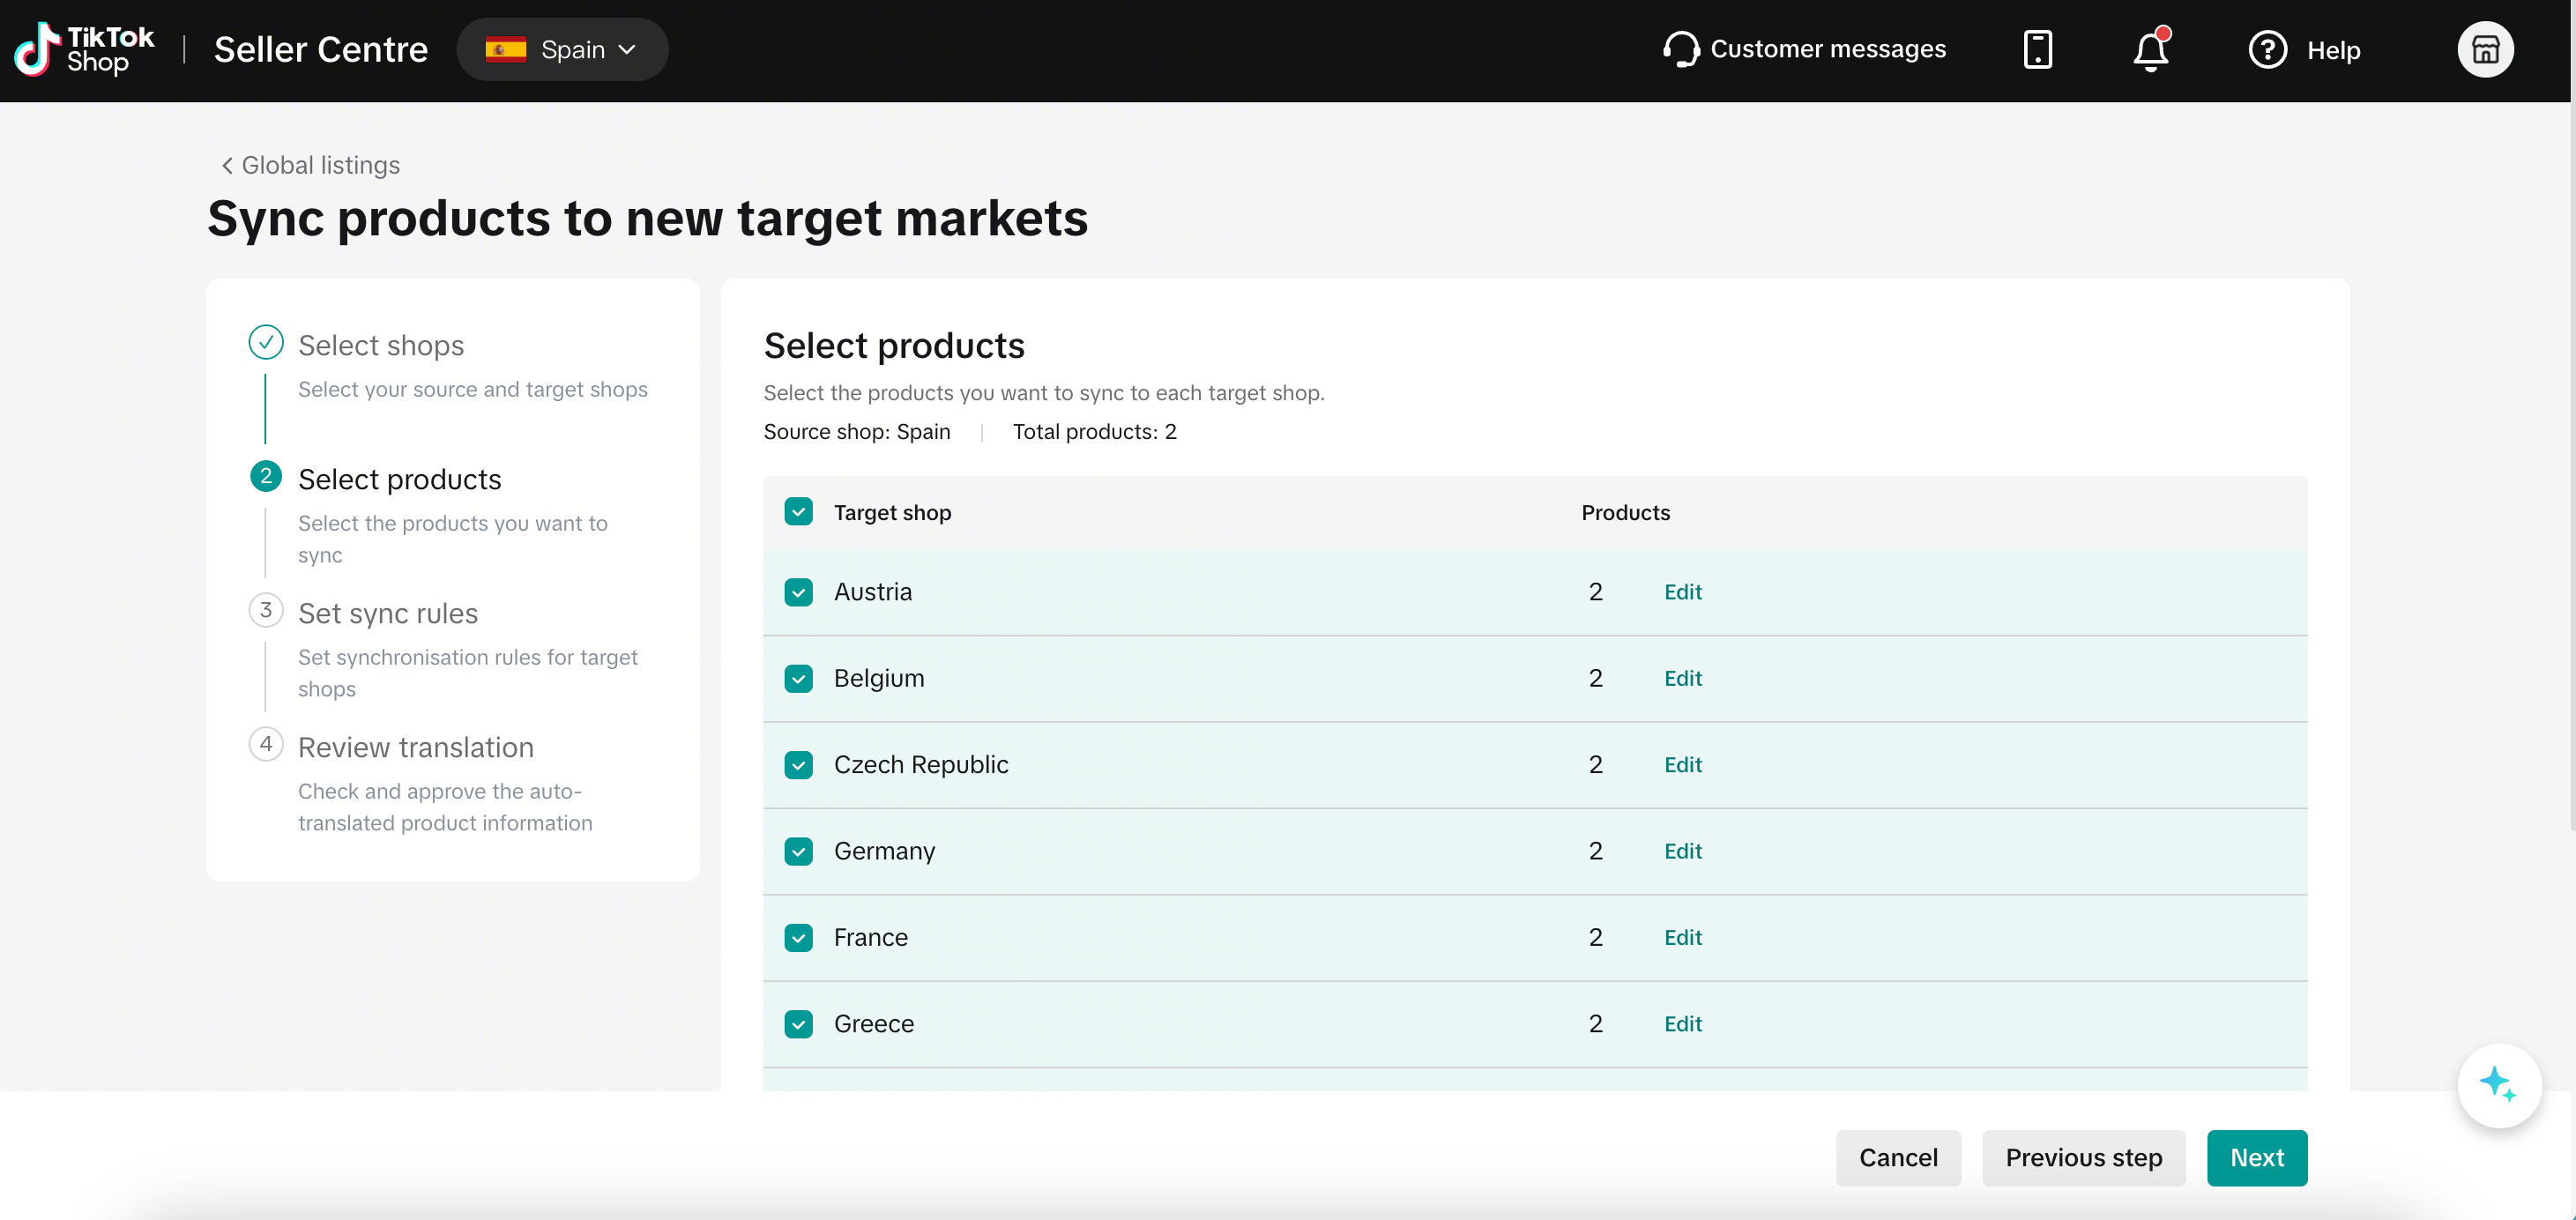The image size is (2576, 1220).
Task: Click the Spain flag icon
Action: point(506,49)
